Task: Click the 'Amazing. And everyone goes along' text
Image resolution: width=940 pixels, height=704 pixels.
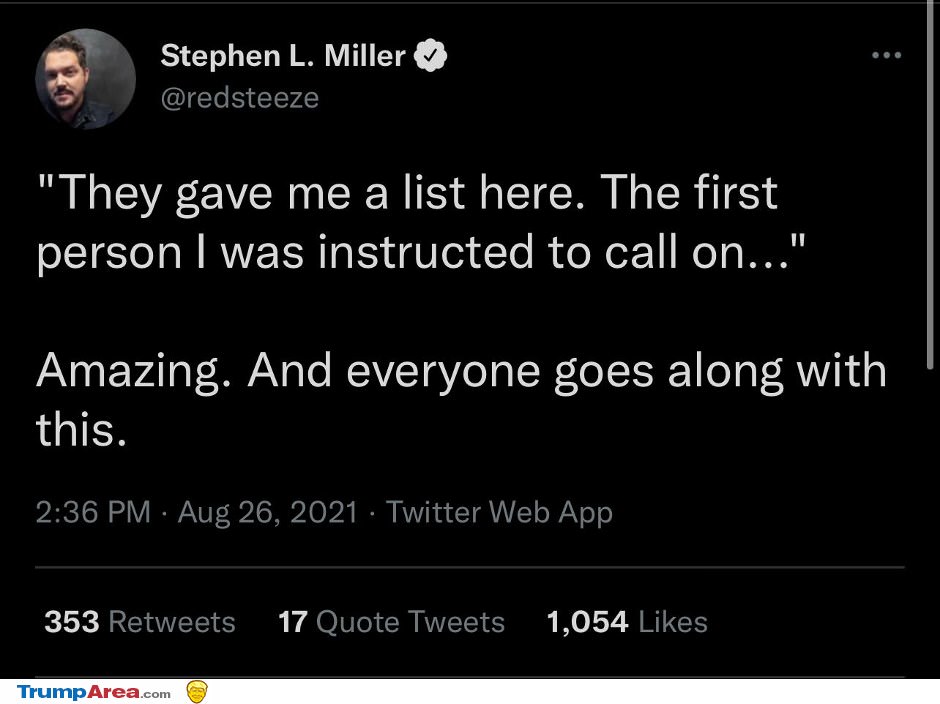Action: click(x=409, y=371)
